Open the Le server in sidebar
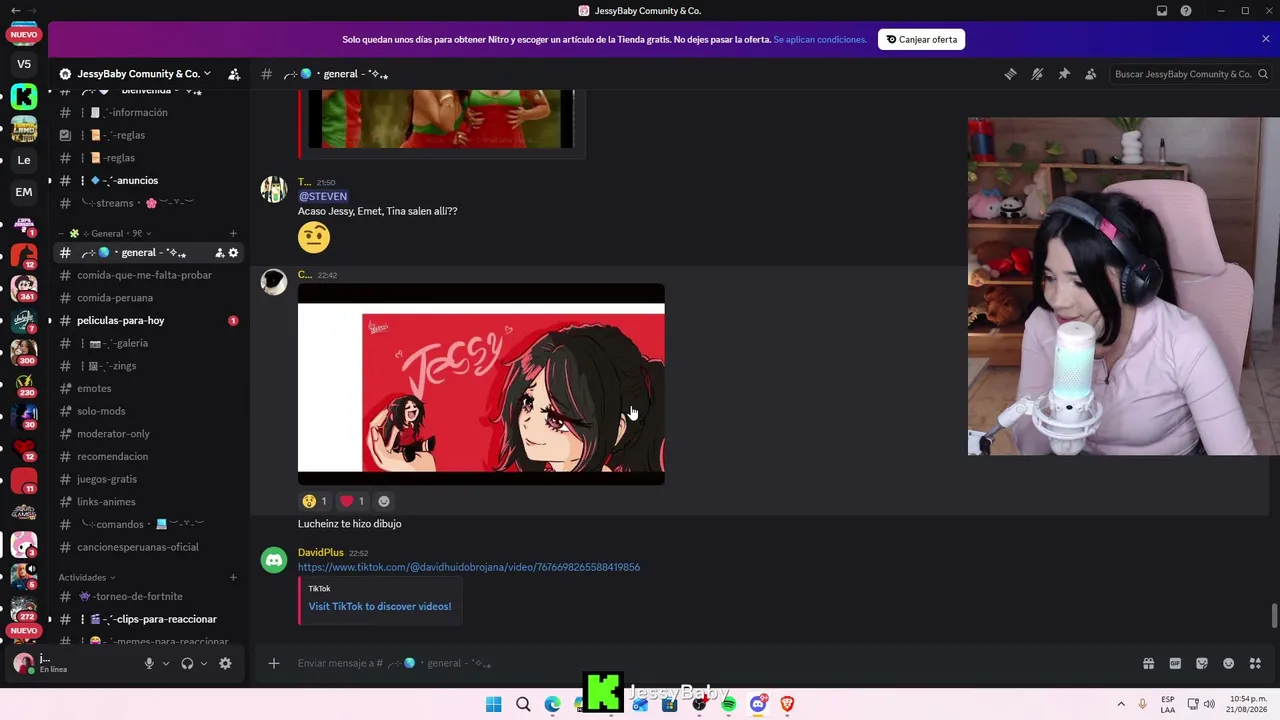The width and height of the screenshot is (1280, 720). (x=24, y=160)
